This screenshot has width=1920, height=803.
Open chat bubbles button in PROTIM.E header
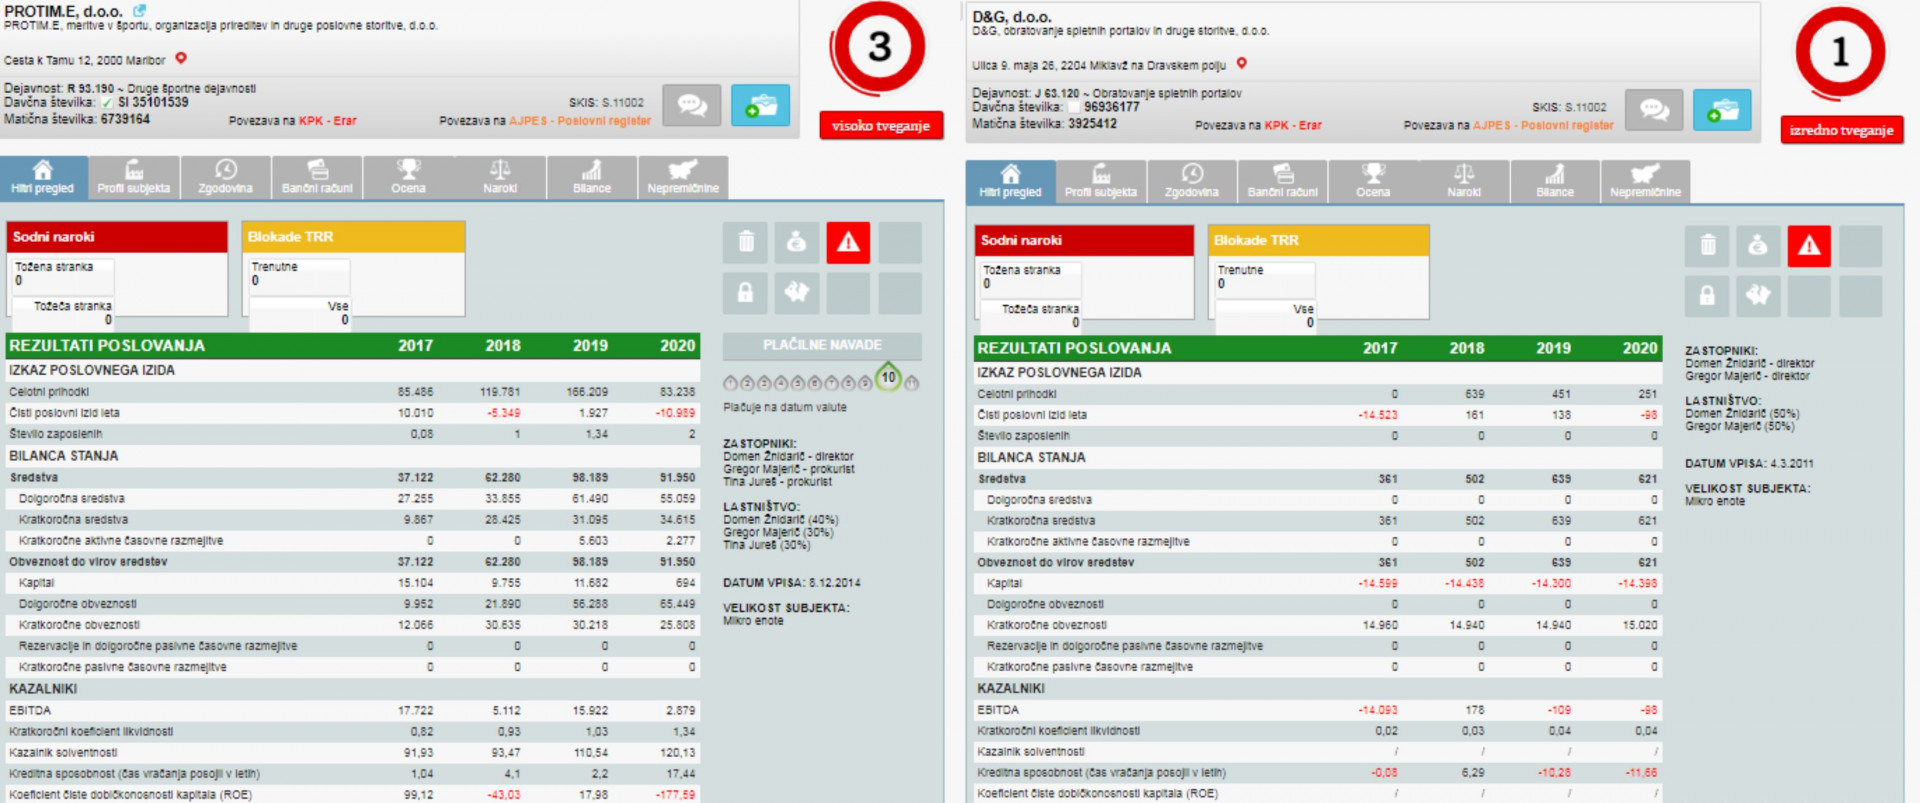point(691,105)
